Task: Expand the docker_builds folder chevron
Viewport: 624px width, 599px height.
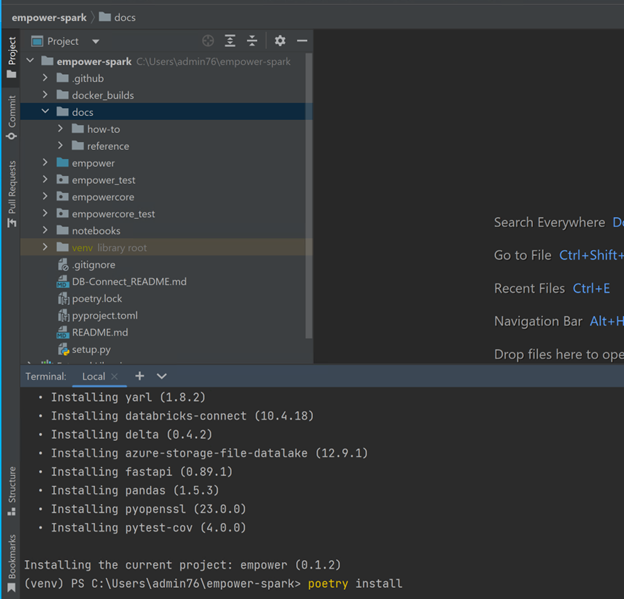Action: [45, 95]
